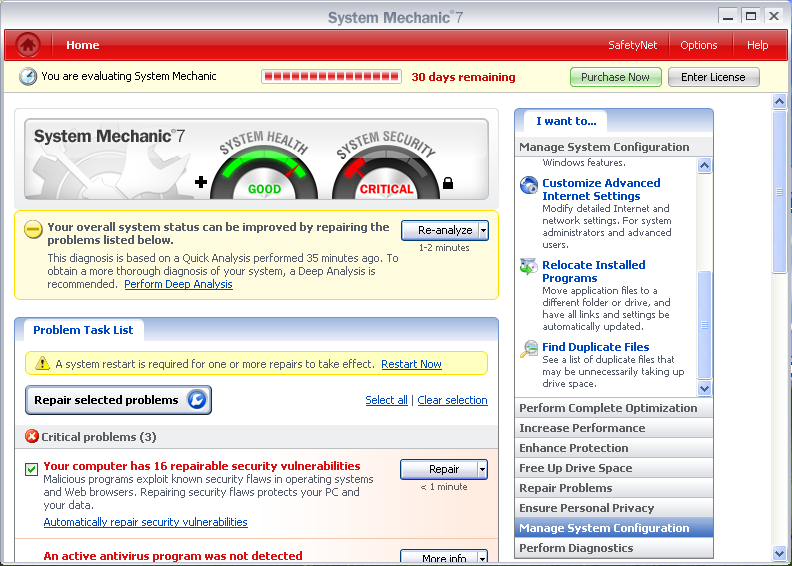792x566 pixels.
Task: Click the '30 days remaining' text
Action: click(x=463, y=77)
